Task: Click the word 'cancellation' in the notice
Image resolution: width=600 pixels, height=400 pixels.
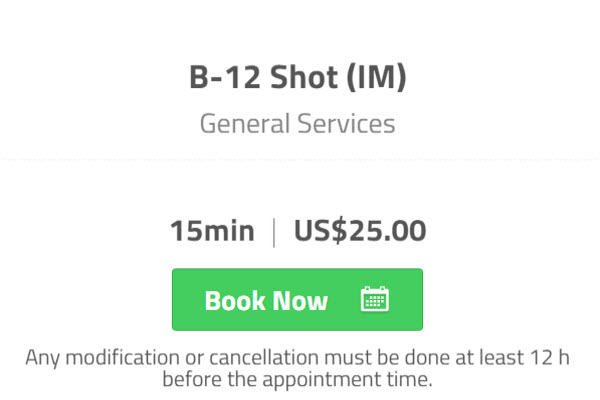Action: coord(264,358)
